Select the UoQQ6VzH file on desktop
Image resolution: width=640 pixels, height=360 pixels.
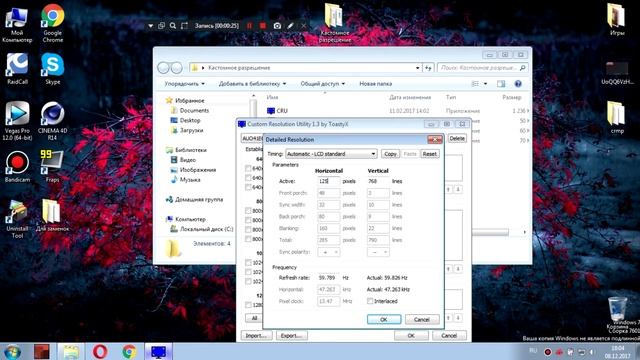coord(617,73)
